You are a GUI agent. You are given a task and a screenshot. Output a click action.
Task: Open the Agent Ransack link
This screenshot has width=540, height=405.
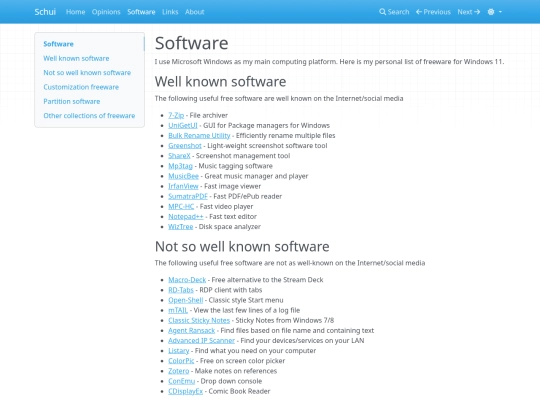click(191, 331)
